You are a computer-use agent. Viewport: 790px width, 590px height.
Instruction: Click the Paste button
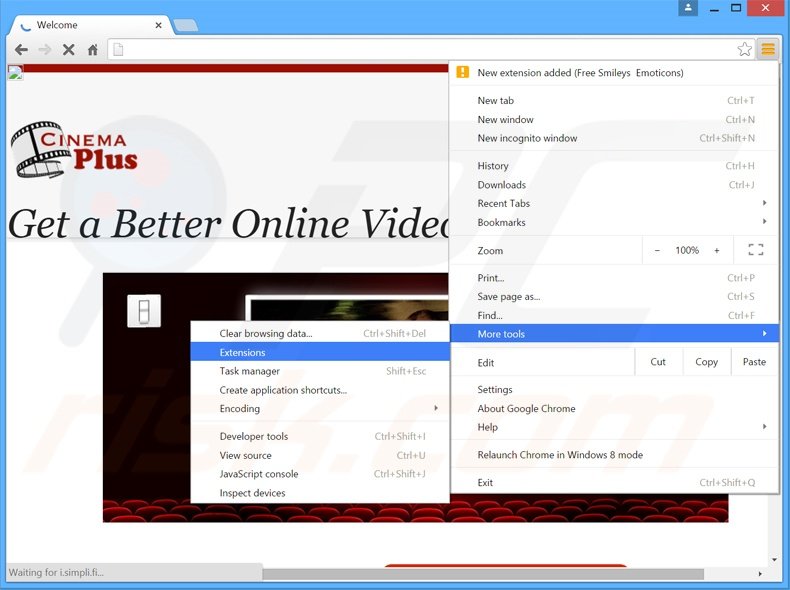pyautogui.click(x=754, y=362)
